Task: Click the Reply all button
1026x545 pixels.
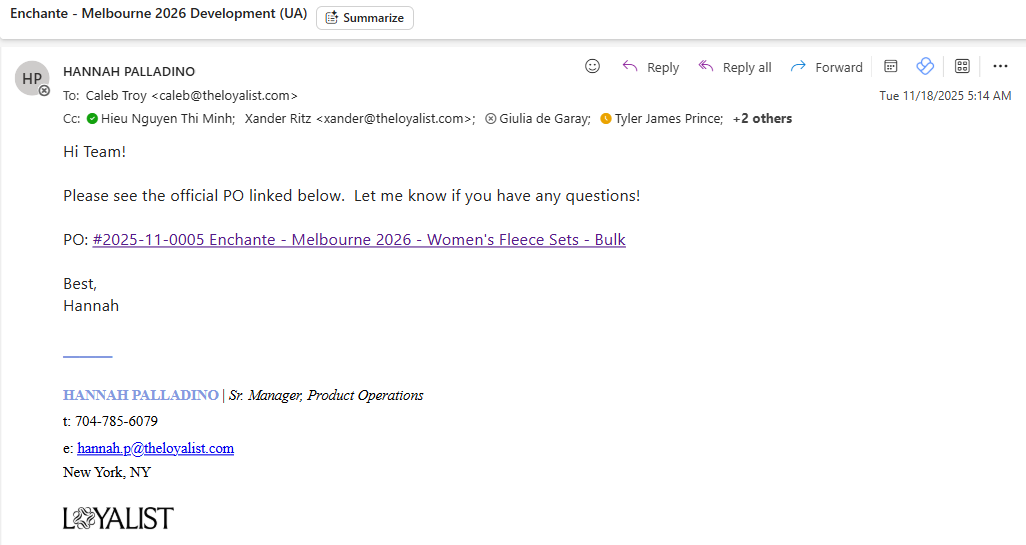Action: tap(735, 67)
